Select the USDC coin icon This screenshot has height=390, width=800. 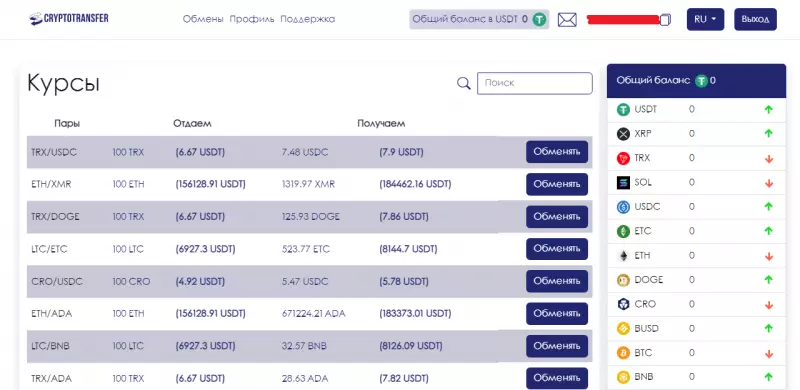623,207
